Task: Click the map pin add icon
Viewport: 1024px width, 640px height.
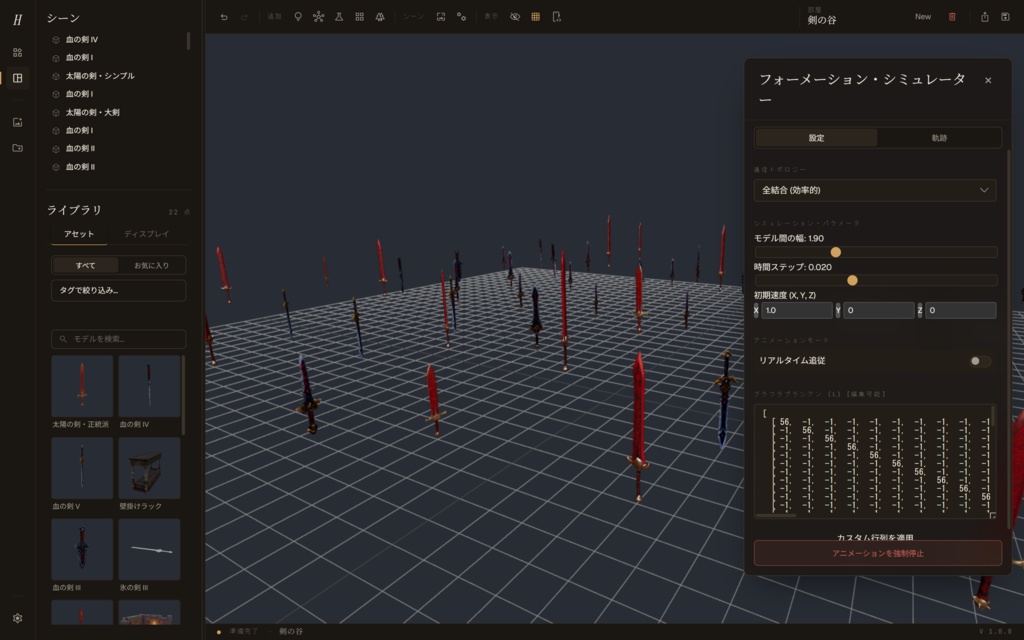Action: click(x=298, y=17)
